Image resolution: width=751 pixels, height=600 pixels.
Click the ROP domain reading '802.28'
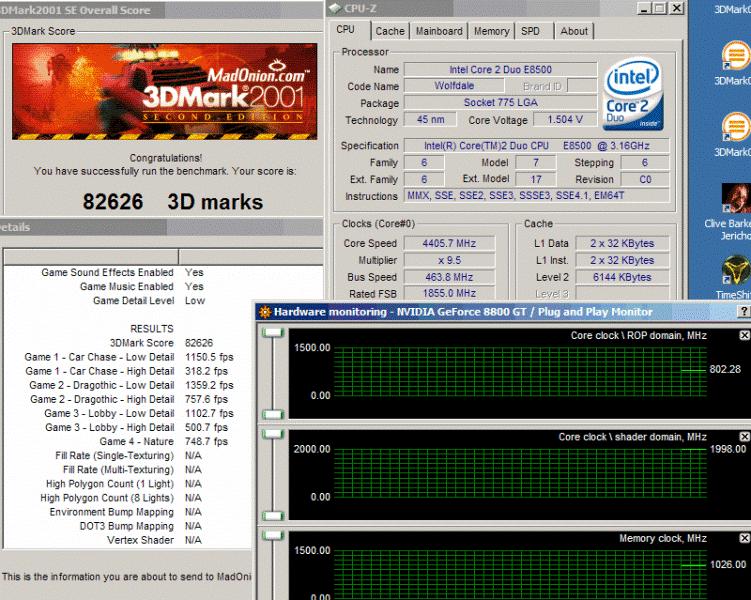pyautogui.click(x=725, y=369)
